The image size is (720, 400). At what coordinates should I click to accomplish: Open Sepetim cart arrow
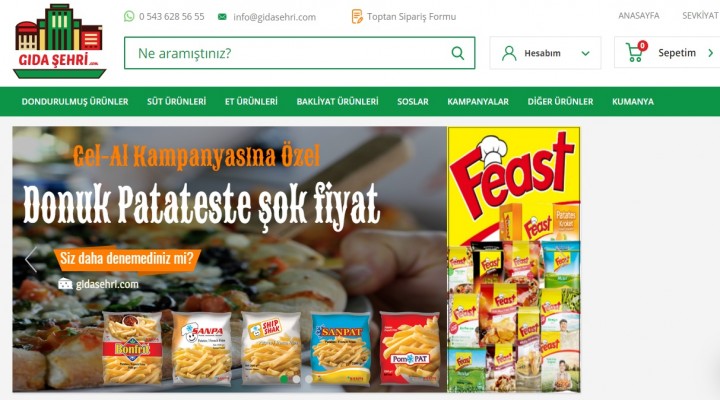[x=711, y=53]
